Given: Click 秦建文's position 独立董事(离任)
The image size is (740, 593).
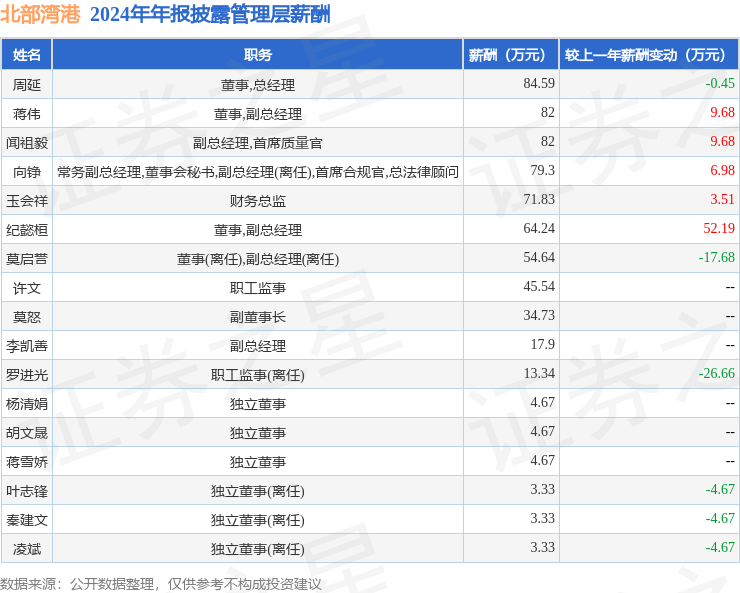Looking at the screenshot, I should 258,520.
